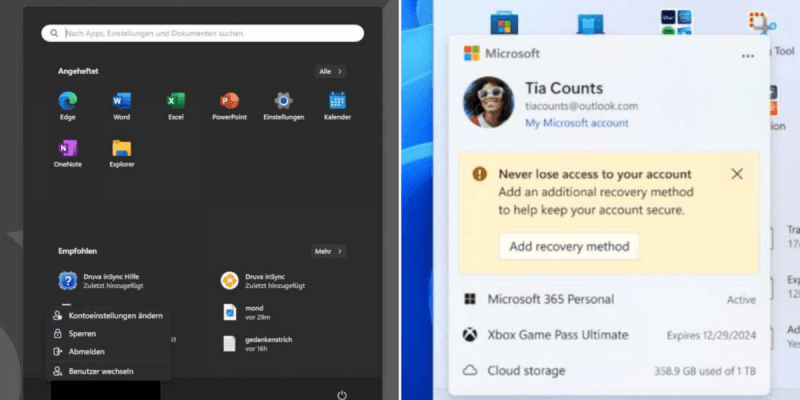Click the search magnifier icon

click(55, 34)
